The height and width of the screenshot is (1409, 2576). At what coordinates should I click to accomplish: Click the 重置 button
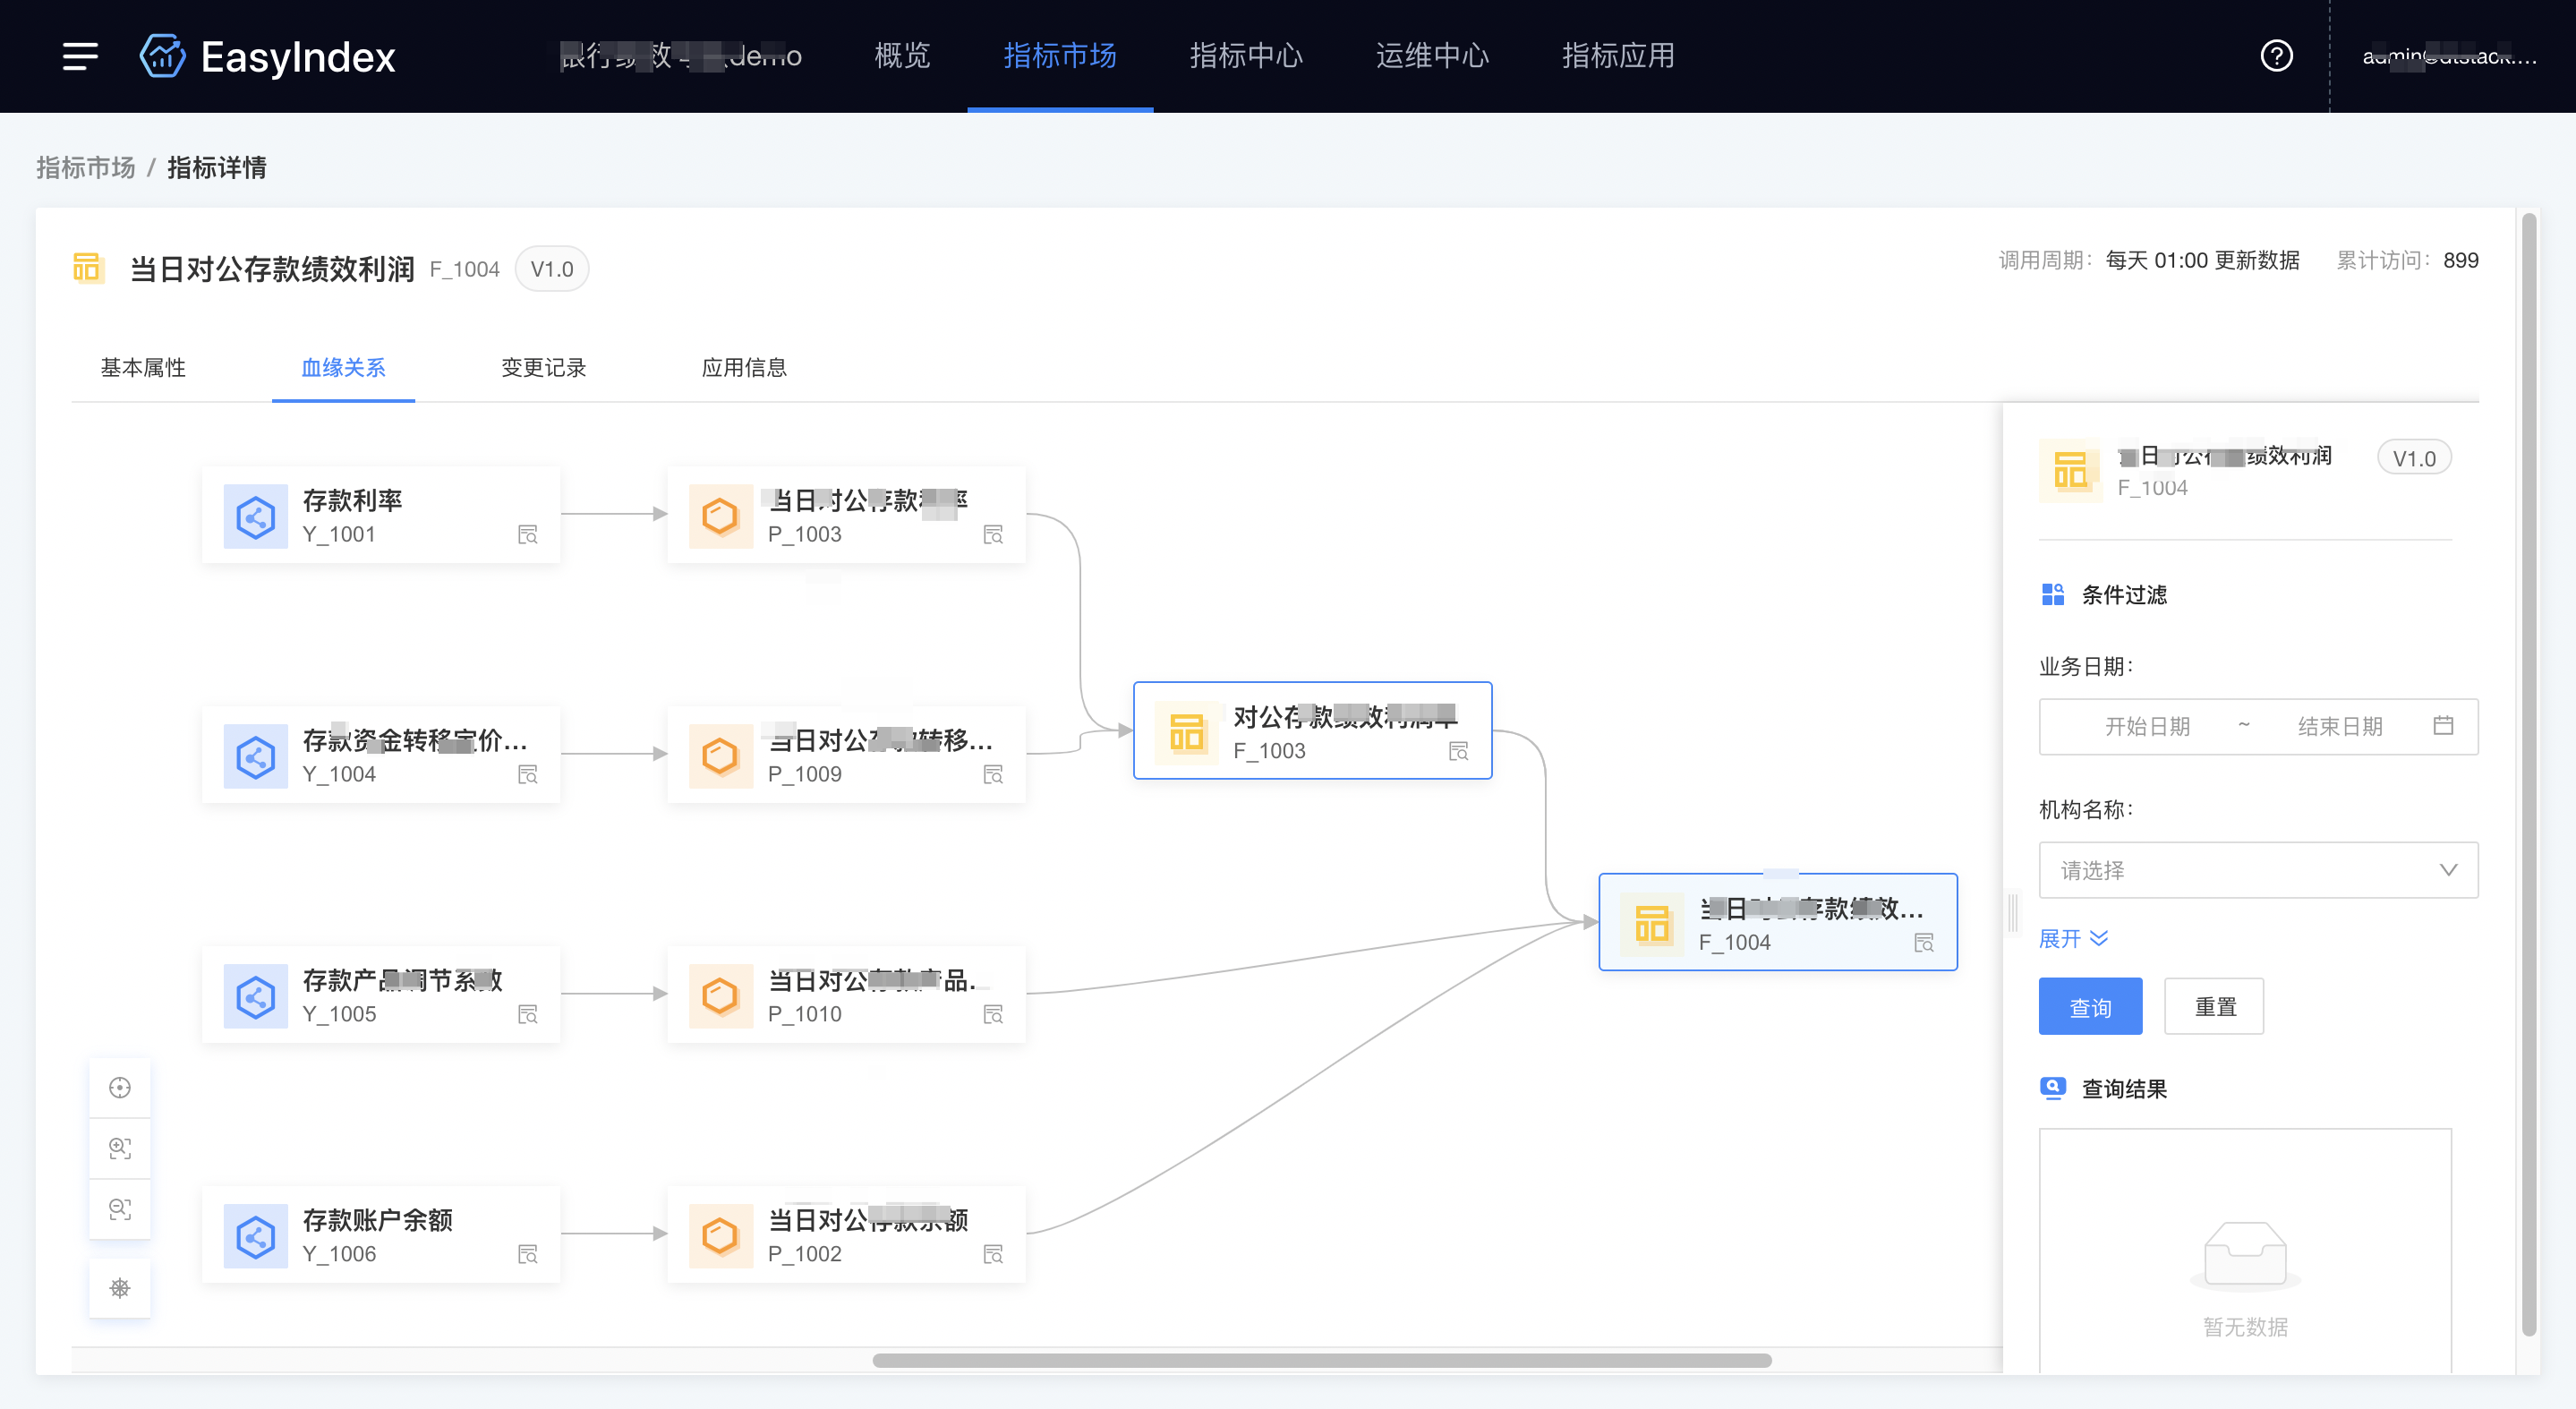tap(2214, 1007)
